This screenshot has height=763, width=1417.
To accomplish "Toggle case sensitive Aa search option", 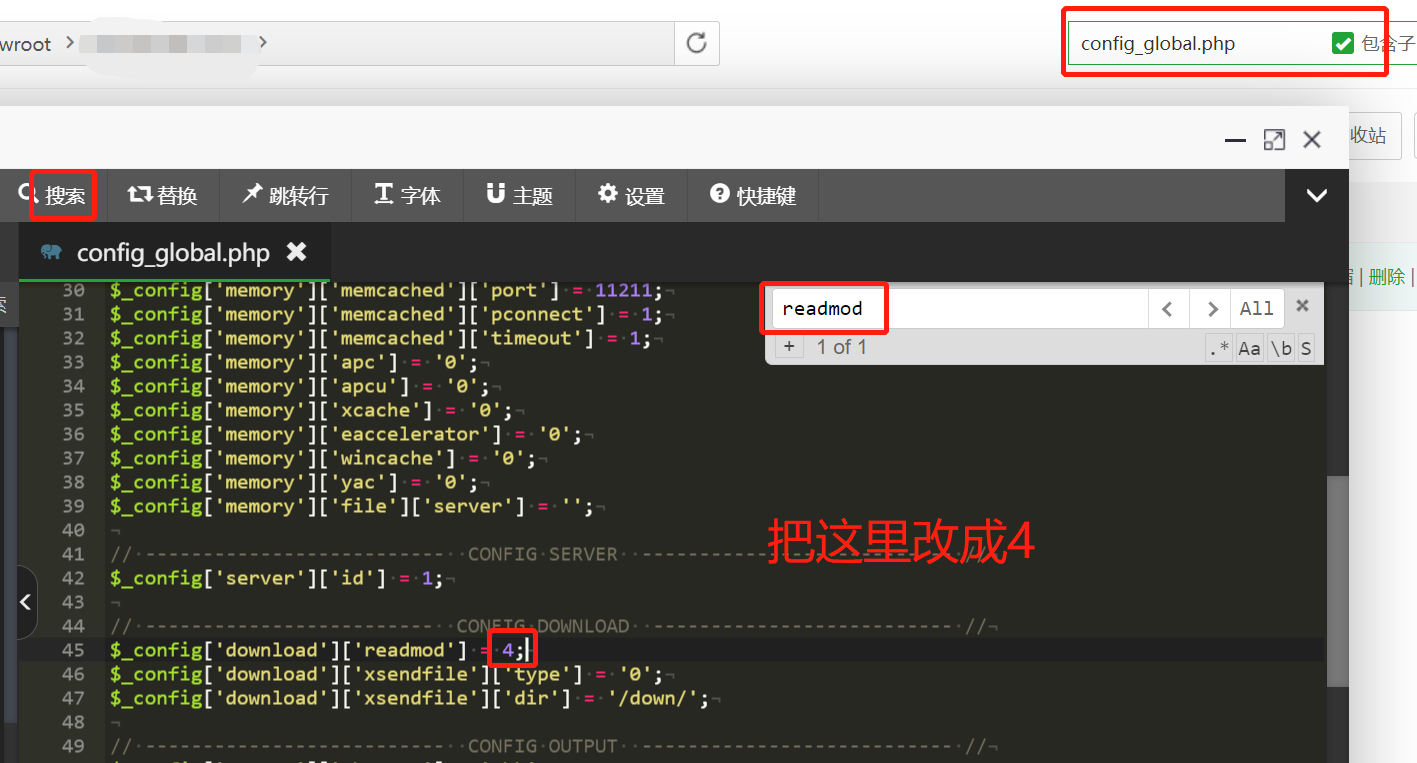I will pos(1250,348).
